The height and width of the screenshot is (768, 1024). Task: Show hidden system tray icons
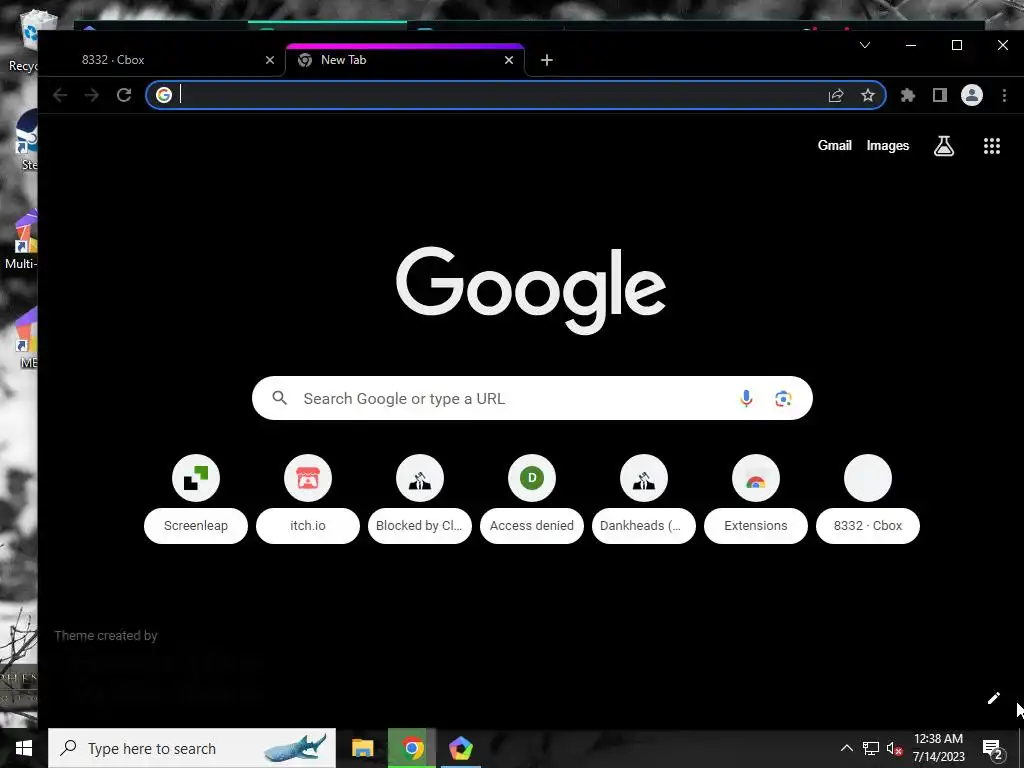click(x=846, y=748)
